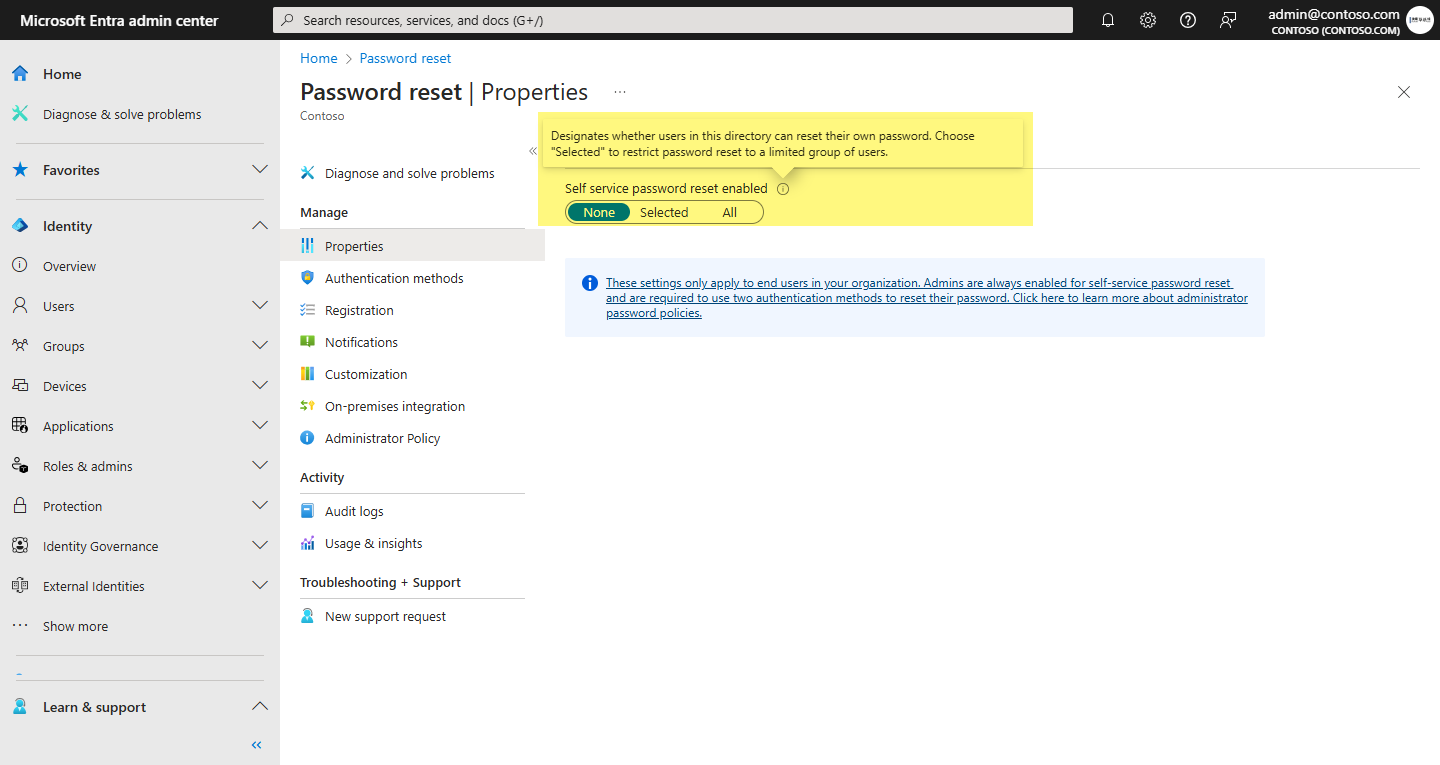
Task: Collapse the Learn & support chevron
Action: [x=260, y=707]
